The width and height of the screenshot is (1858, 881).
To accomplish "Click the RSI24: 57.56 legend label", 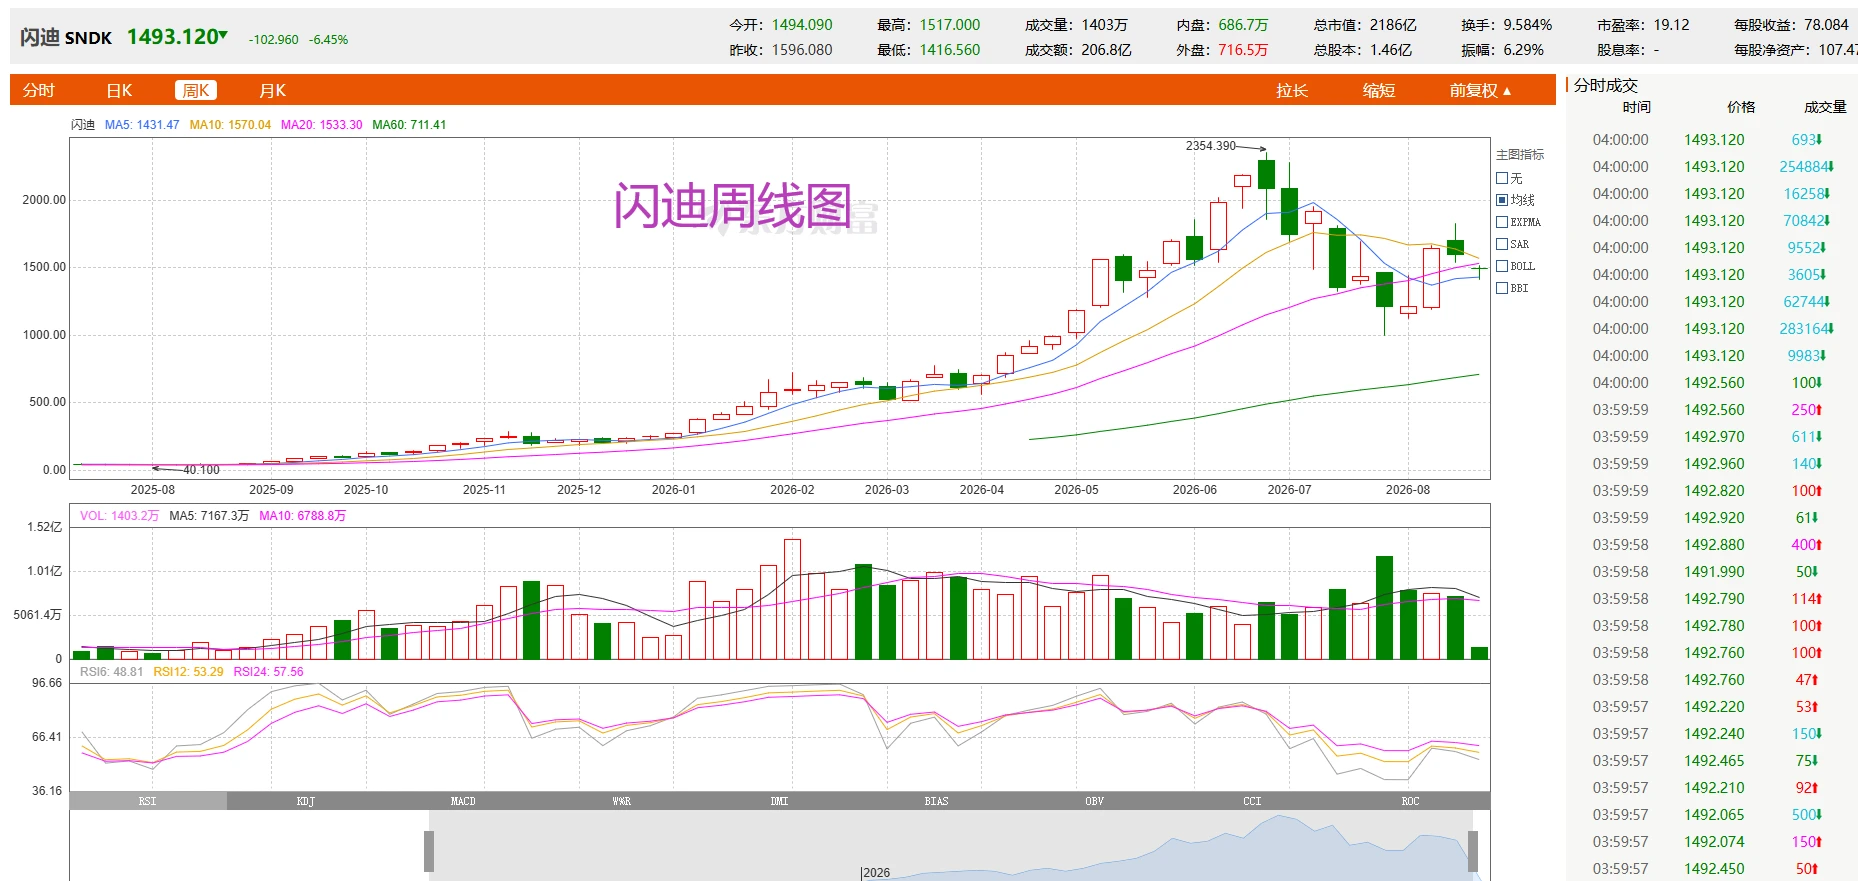I will [x=268, y=672].
